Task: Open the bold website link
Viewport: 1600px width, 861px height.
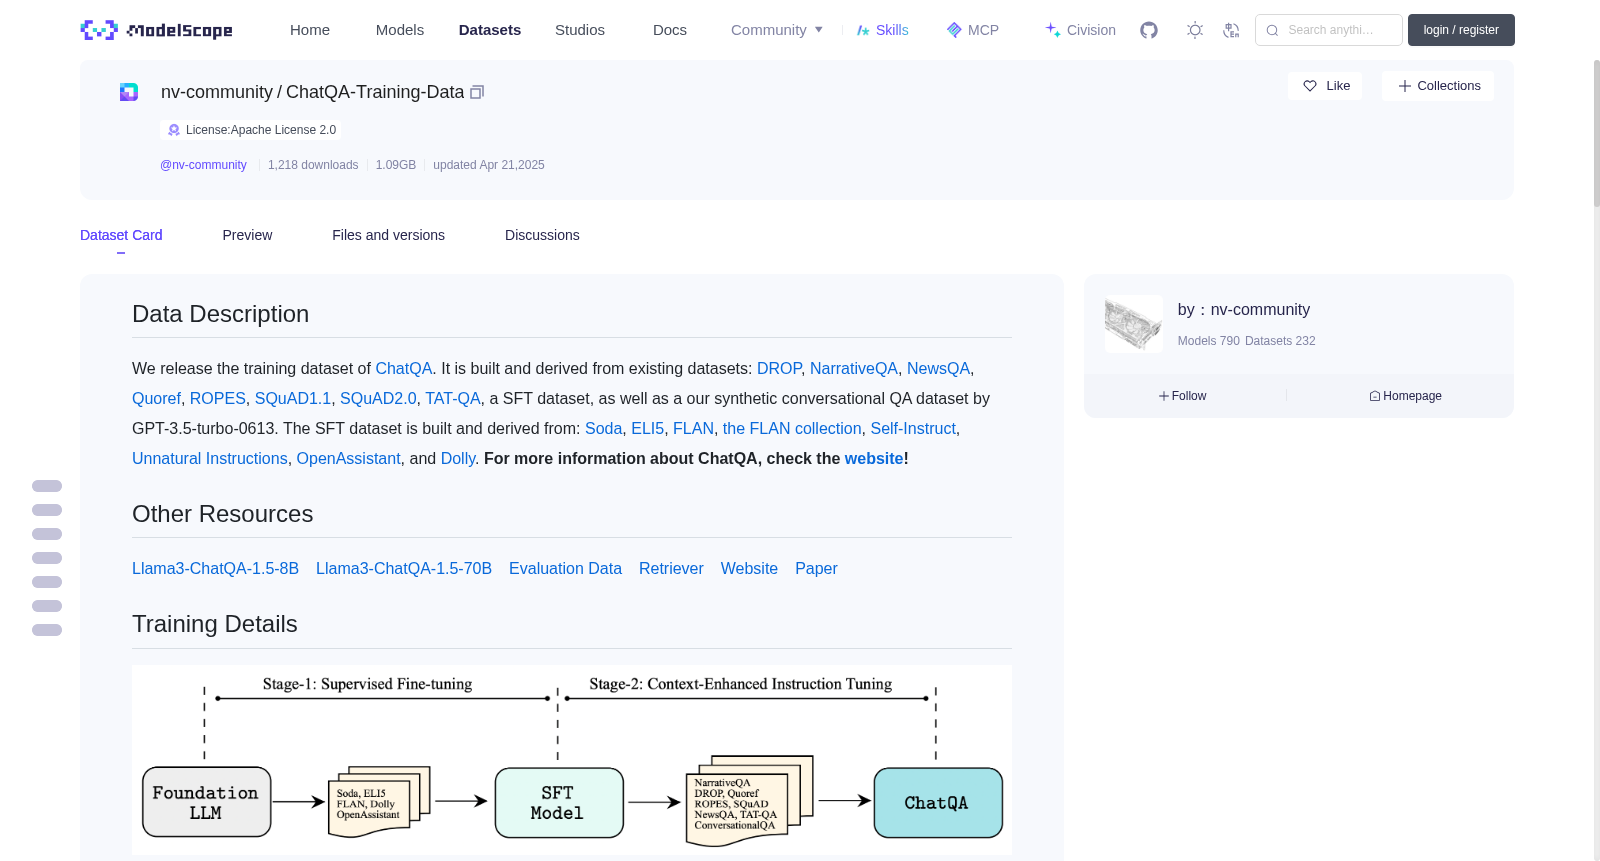Action: pos(874,459)
